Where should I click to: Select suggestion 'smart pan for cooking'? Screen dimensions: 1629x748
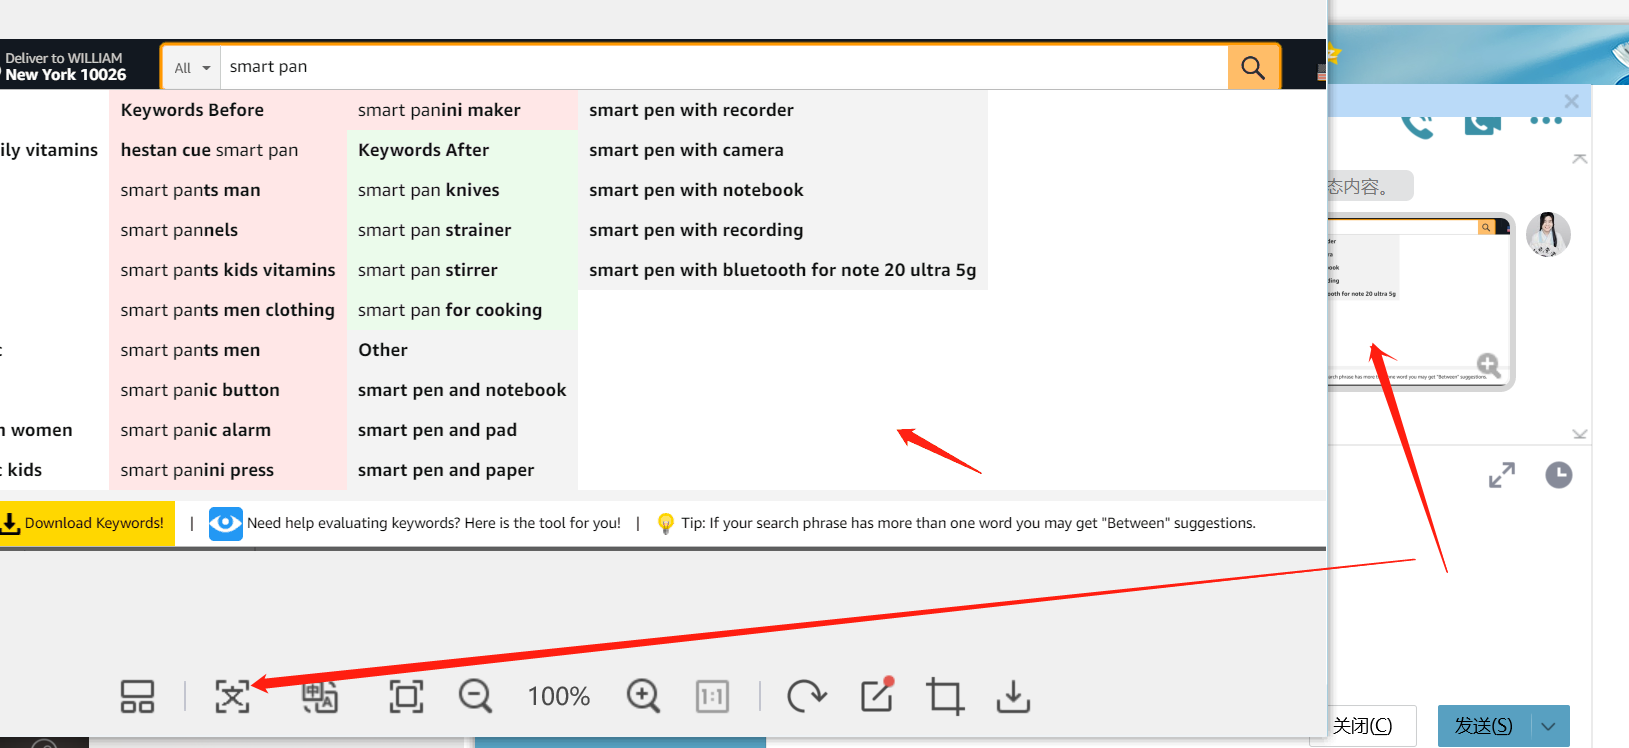point(450,310)
